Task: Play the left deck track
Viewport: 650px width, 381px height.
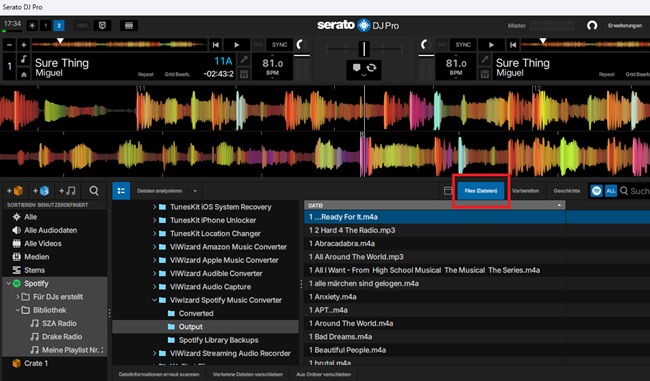Action: [x=237, y=45]
